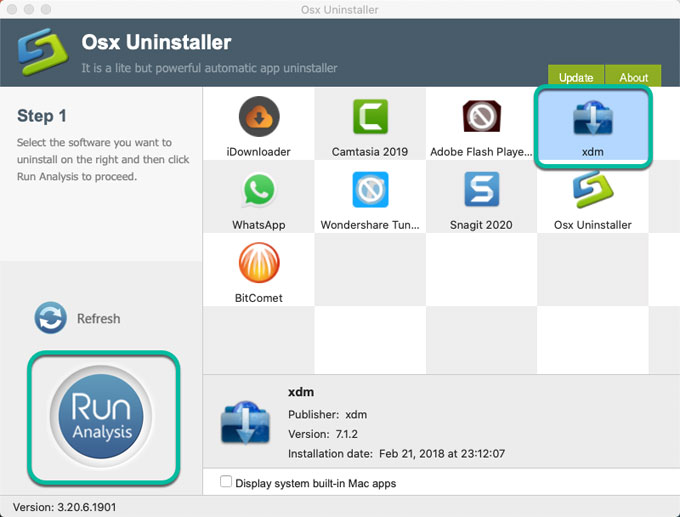Select the iDownloader app icon
The height and width of the screenshot is (517, 680).
259,117
